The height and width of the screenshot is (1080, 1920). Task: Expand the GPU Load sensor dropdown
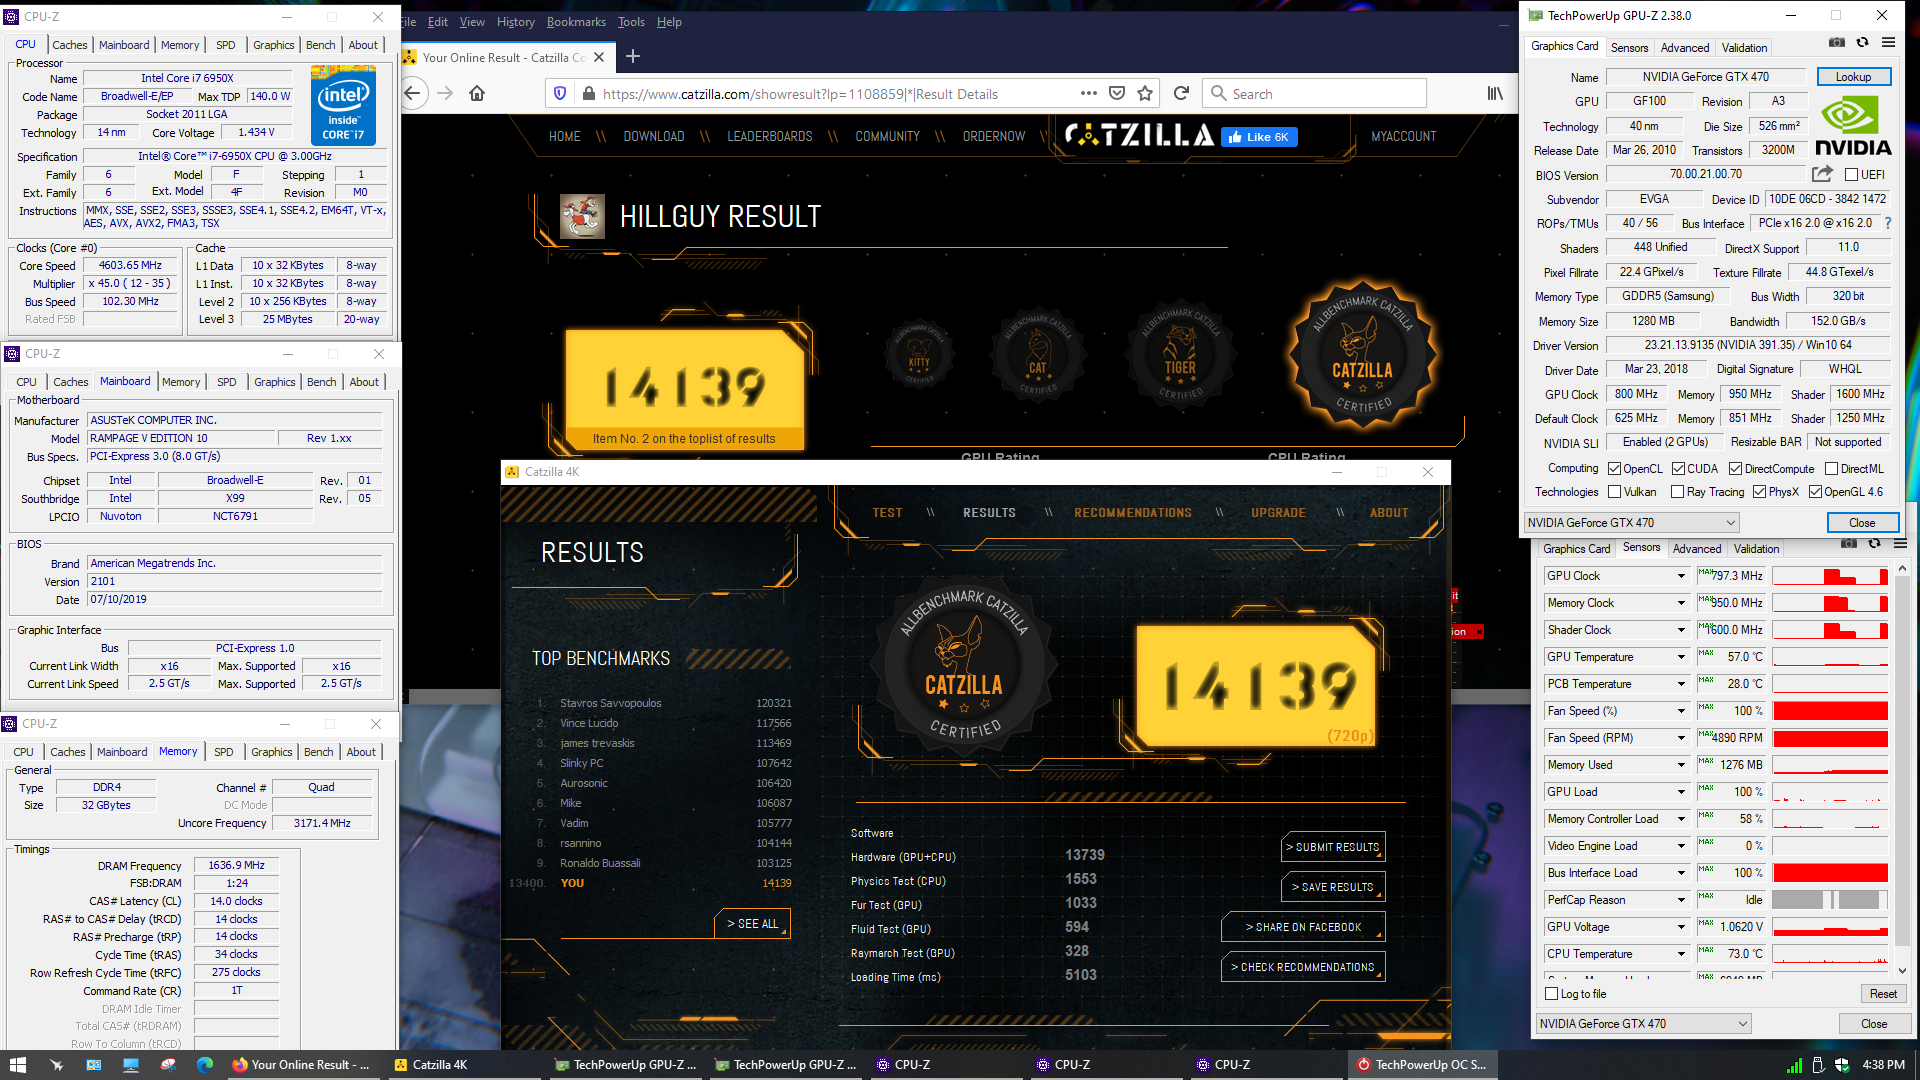[1681, 792]
